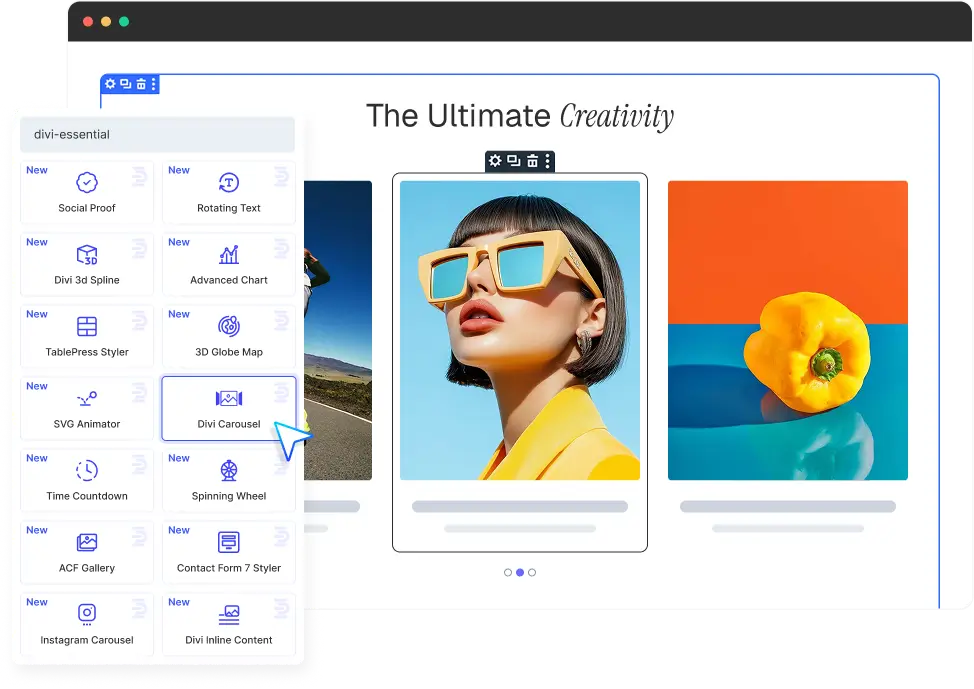Choose the Rotating Text module
974x689 pixels.
[228, 192]
